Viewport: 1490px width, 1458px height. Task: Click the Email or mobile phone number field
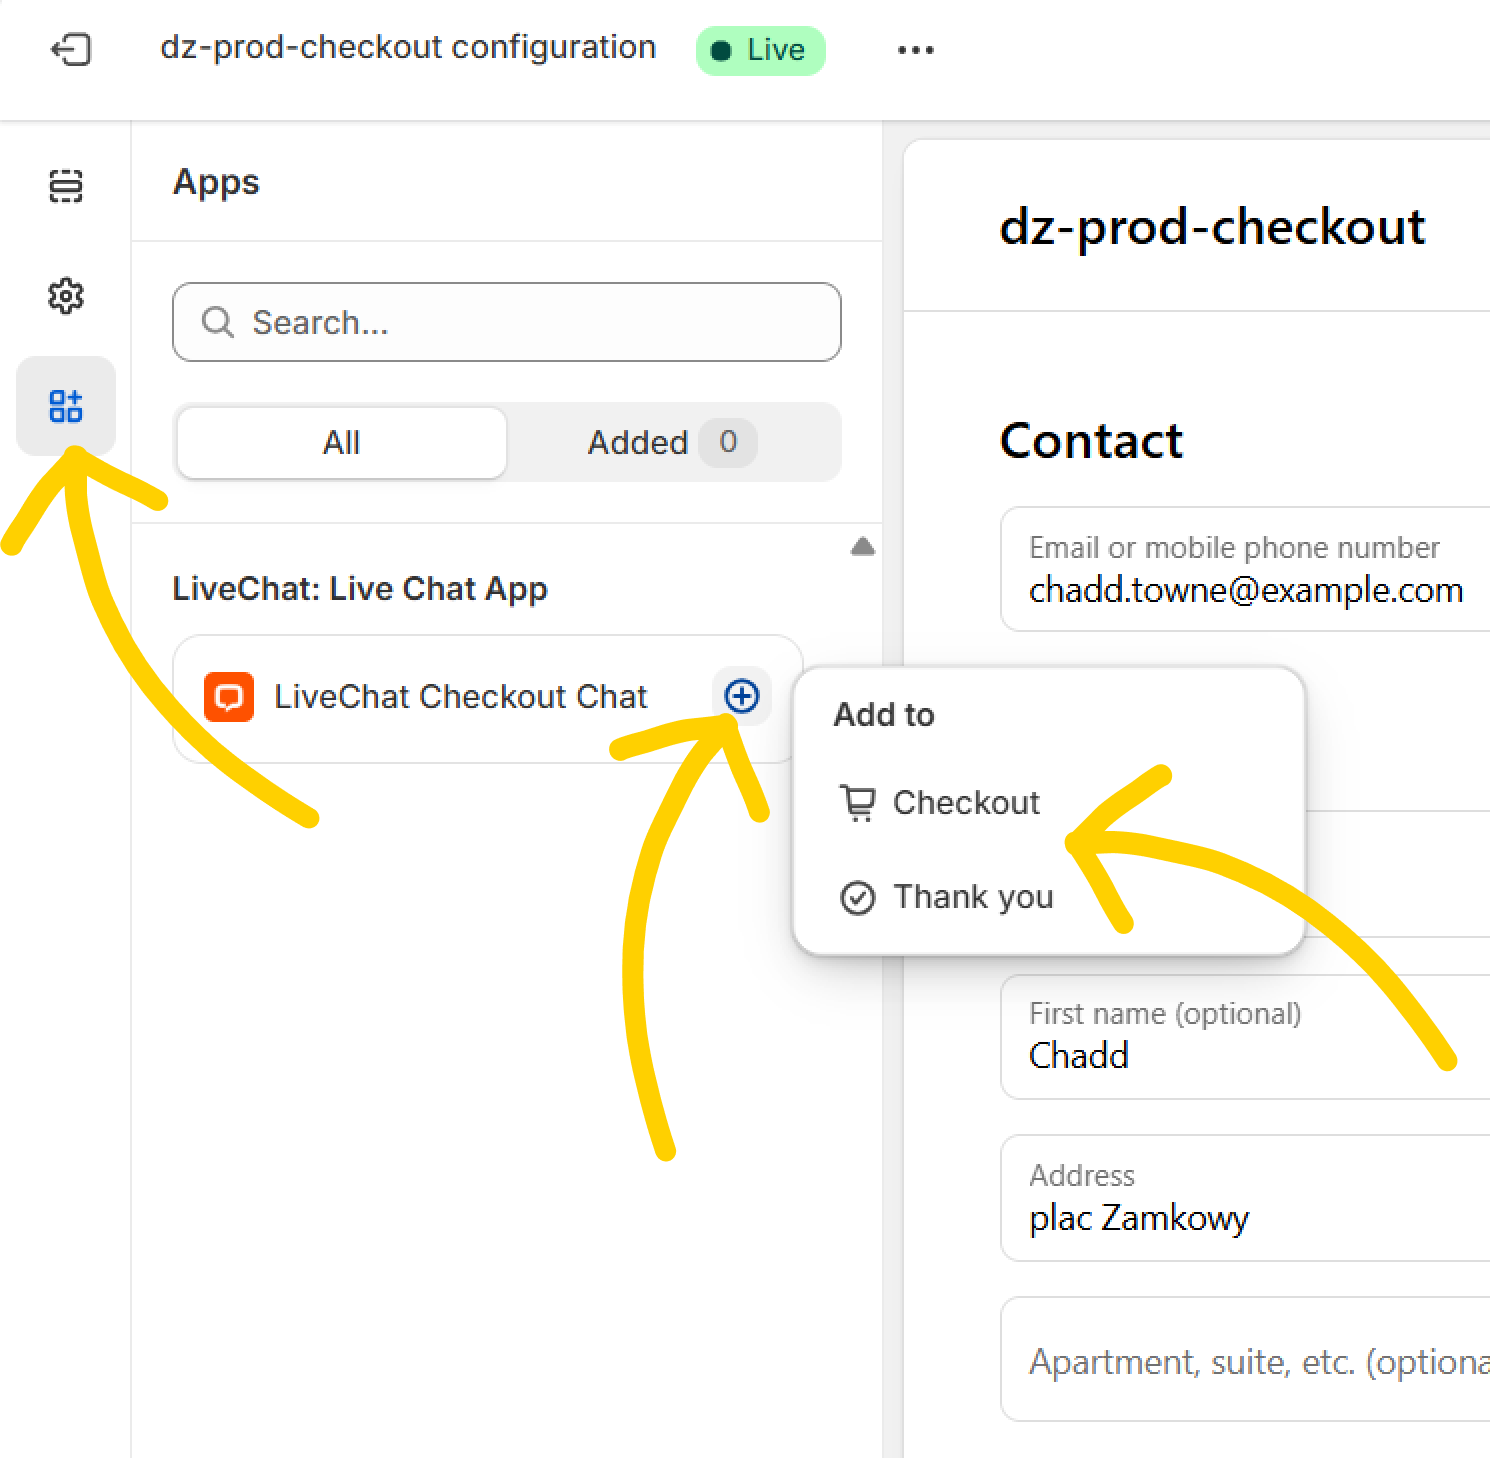pos(1245,569)
